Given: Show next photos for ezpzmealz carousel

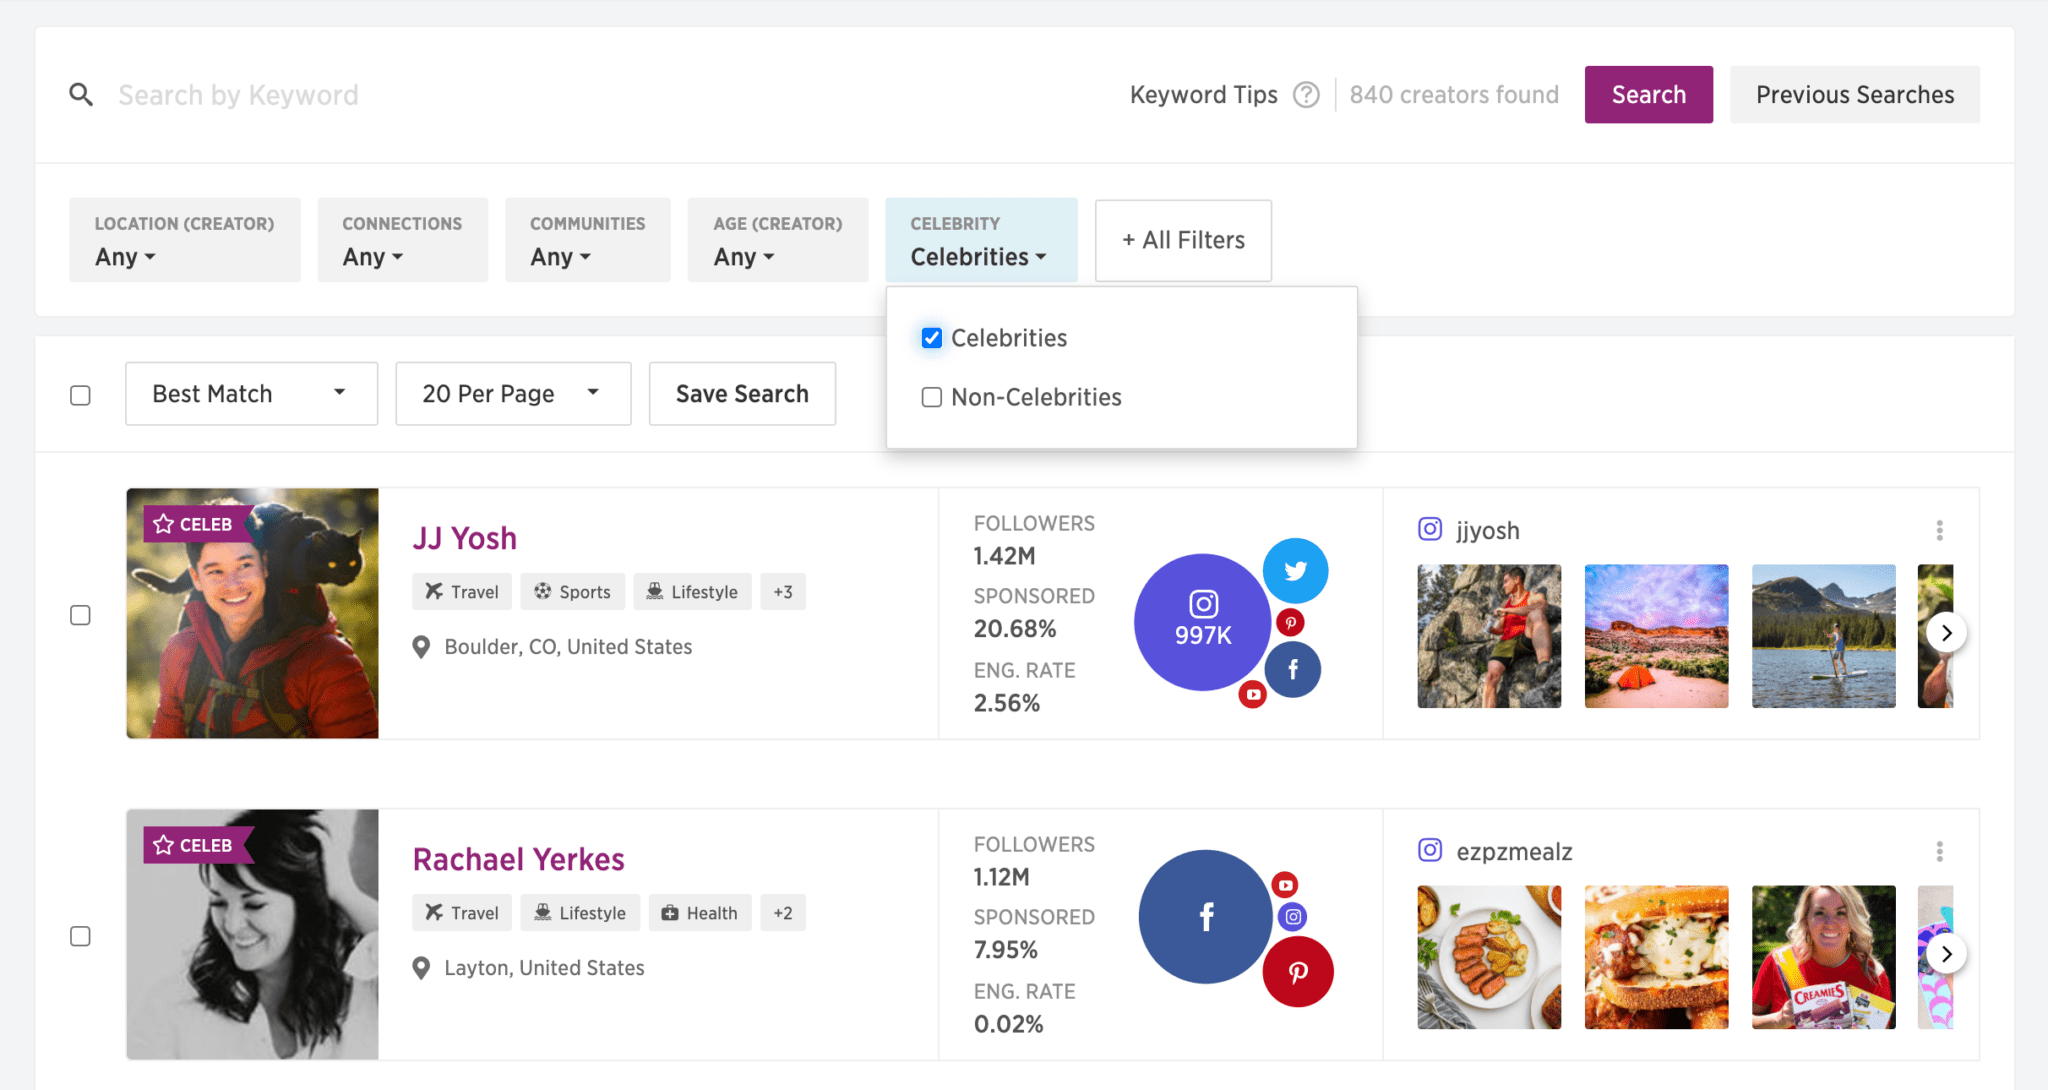Looking at the screenshot, I should point(1946,954).
